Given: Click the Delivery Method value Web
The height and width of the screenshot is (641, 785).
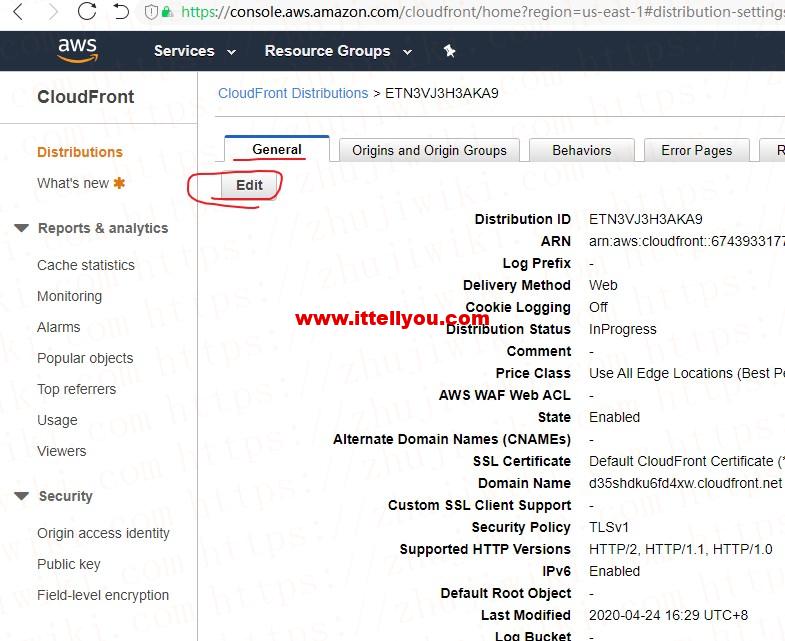Looking at the screenshot, I should click(603, 285).
